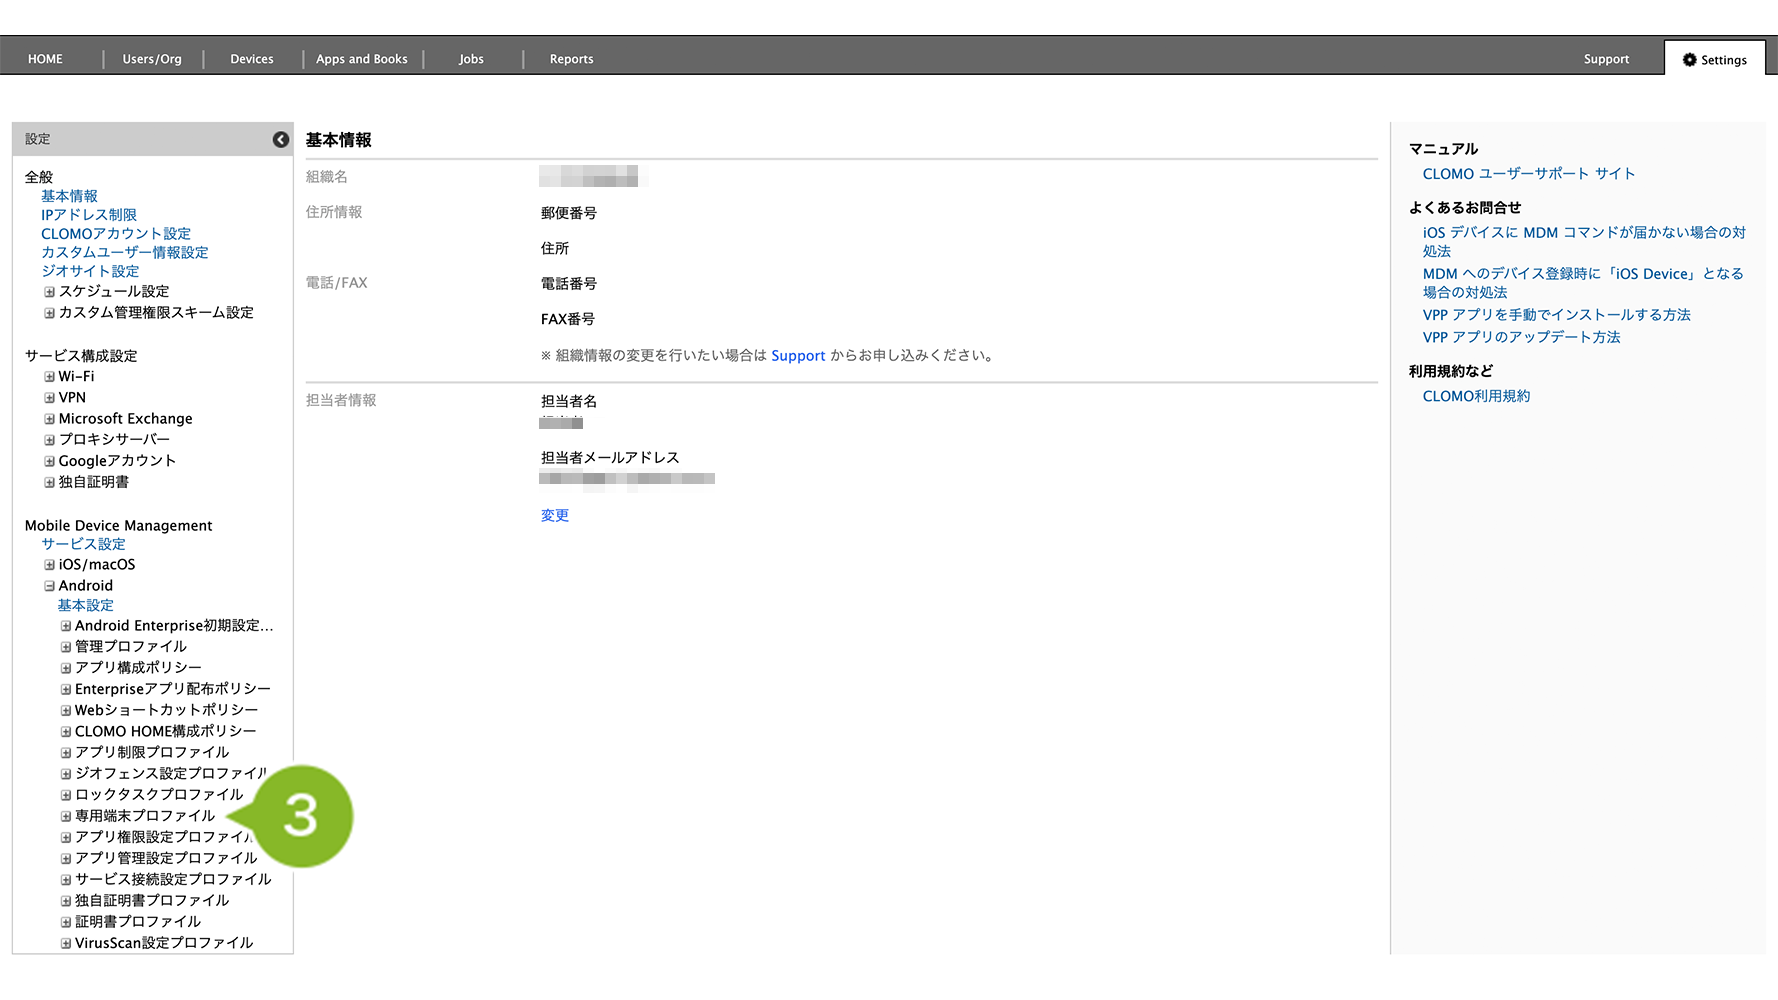Viewport: 1778px width, 1000px height.
Task: Expand ロックタスクプロファイル plus icon
Action: tap(66, 795)
